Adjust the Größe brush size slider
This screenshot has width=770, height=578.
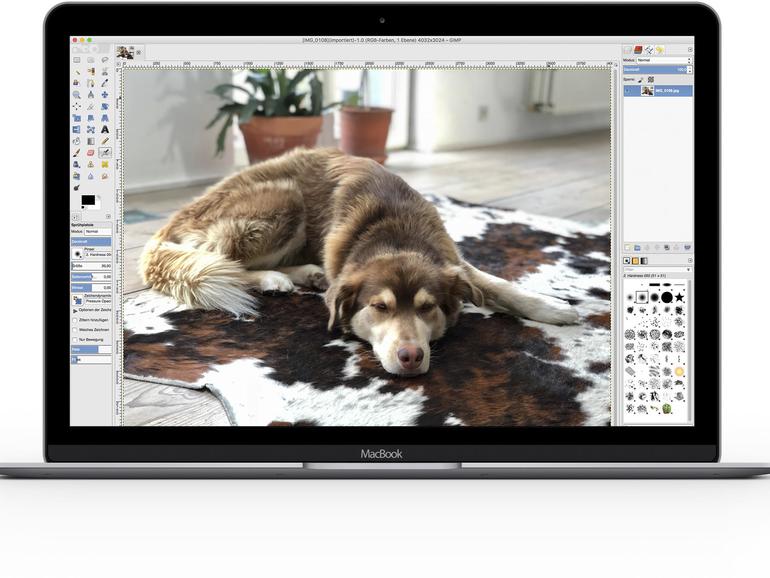91,266
